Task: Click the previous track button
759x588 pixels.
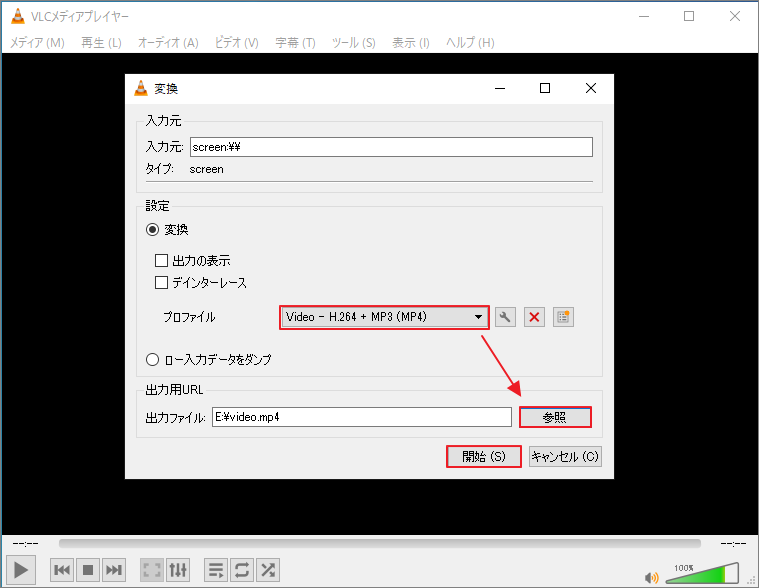Action: pos(62,570)
